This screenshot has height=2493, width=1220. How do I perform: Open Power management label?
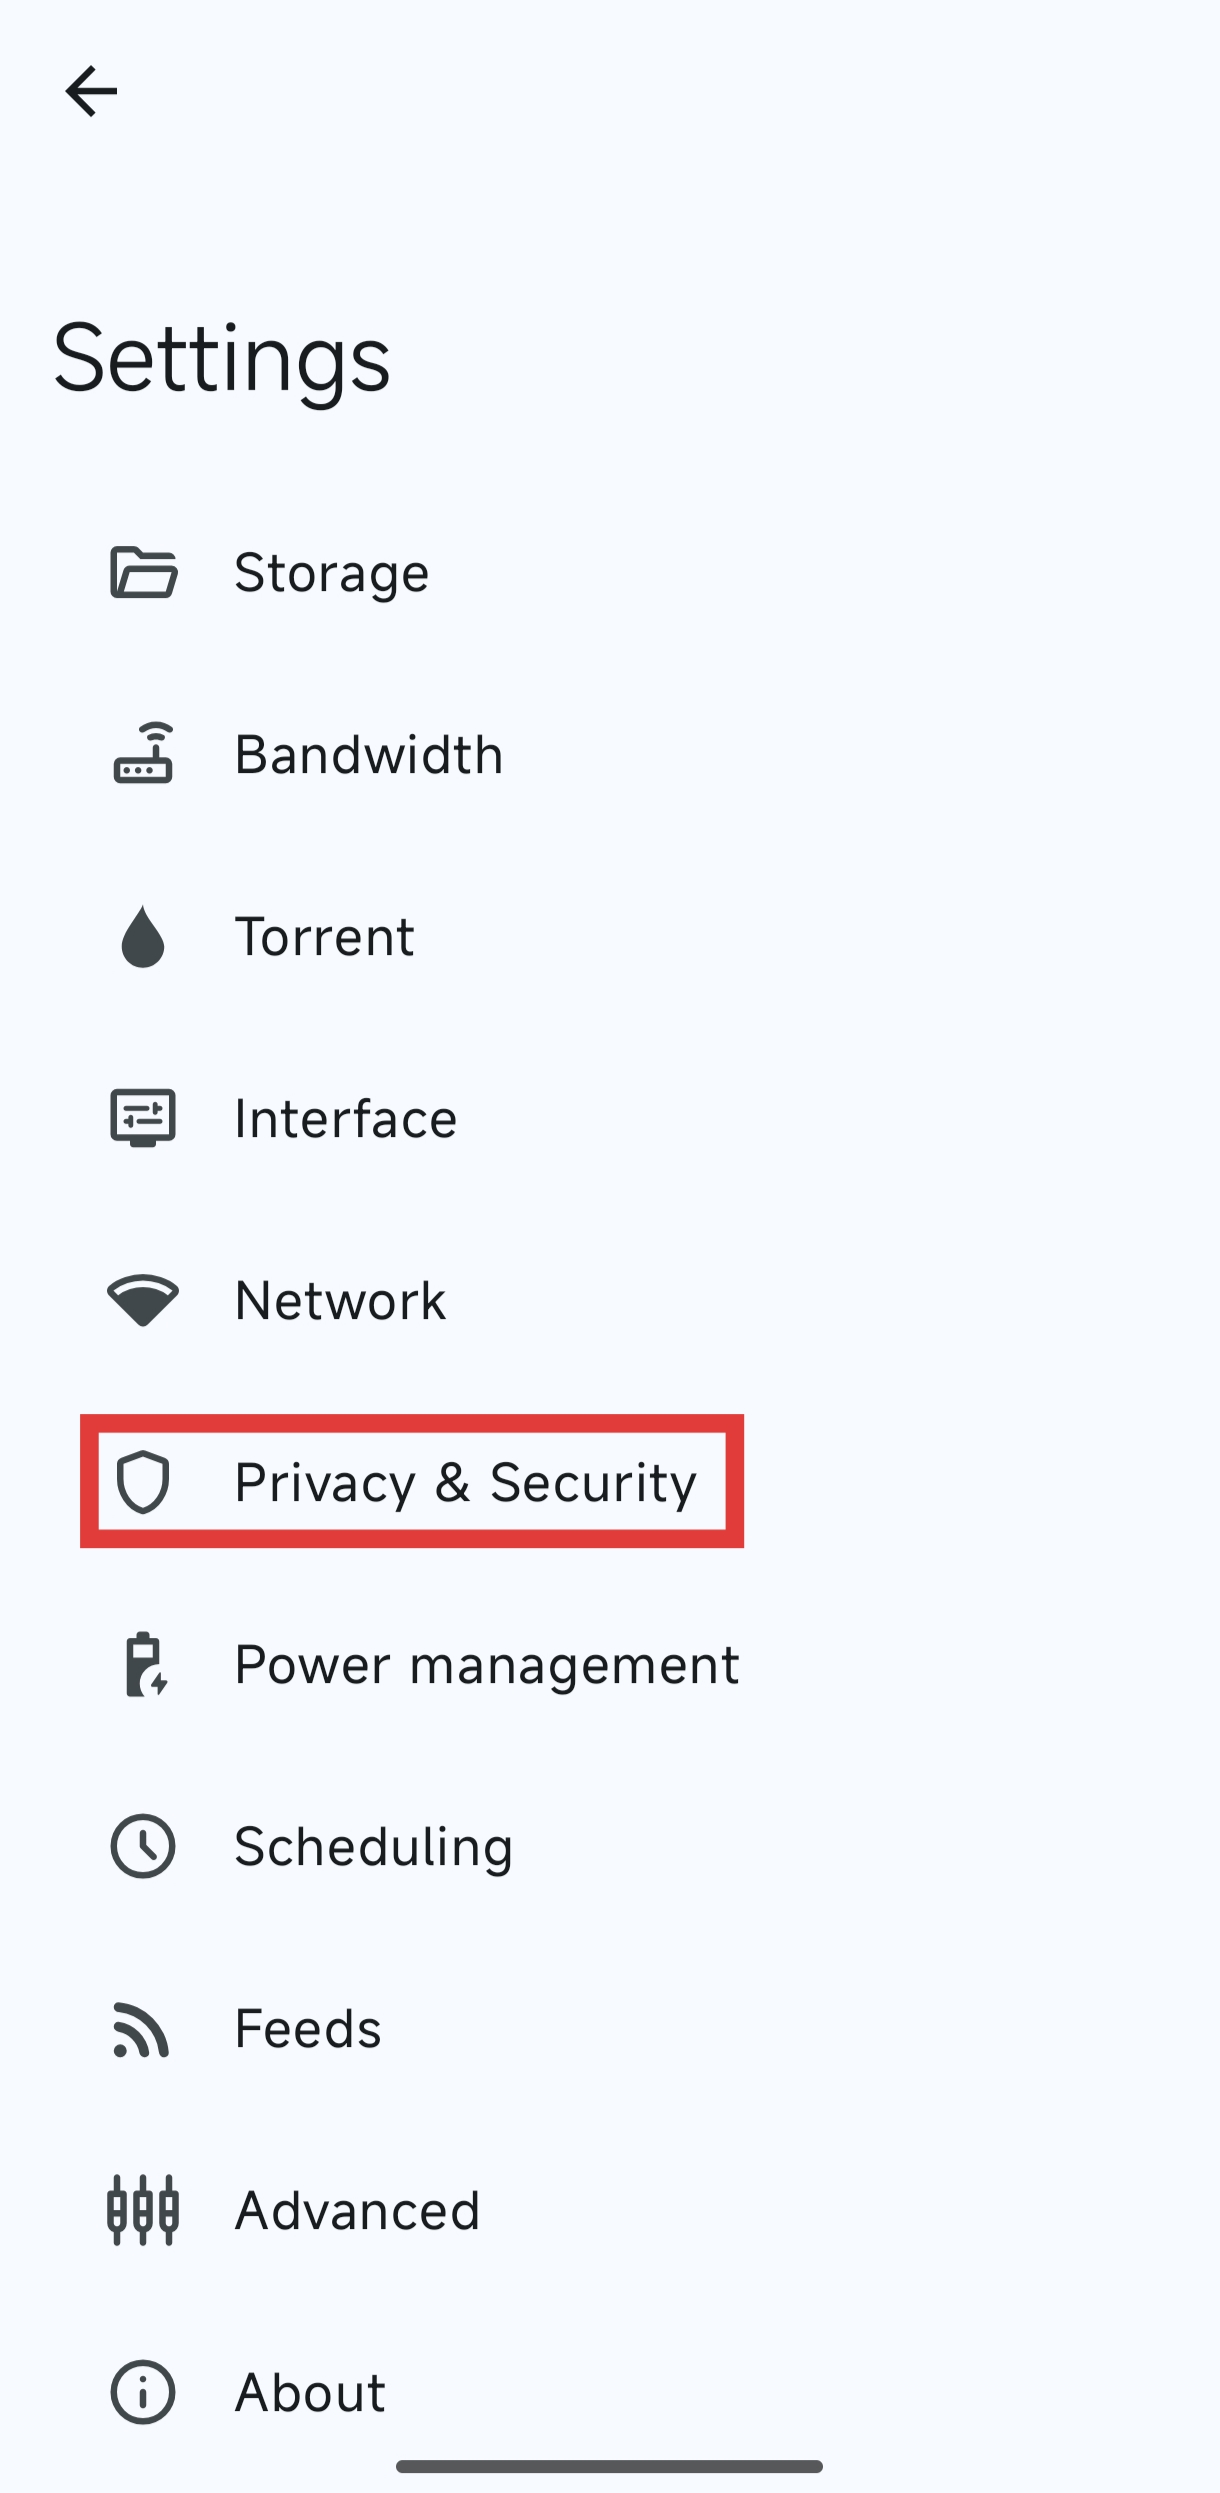(487, 1665)
